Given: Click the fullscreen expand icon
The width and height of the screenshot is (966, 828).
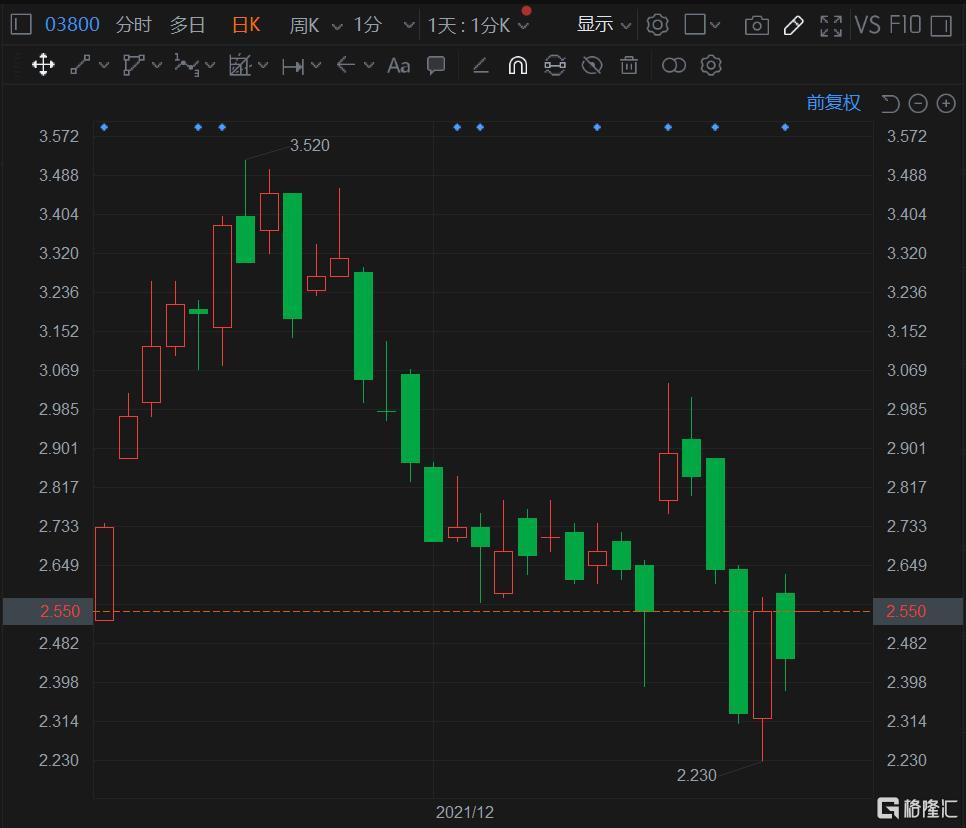Looking at the screenshot, I should pyautogui.click(x=830, y=25).
